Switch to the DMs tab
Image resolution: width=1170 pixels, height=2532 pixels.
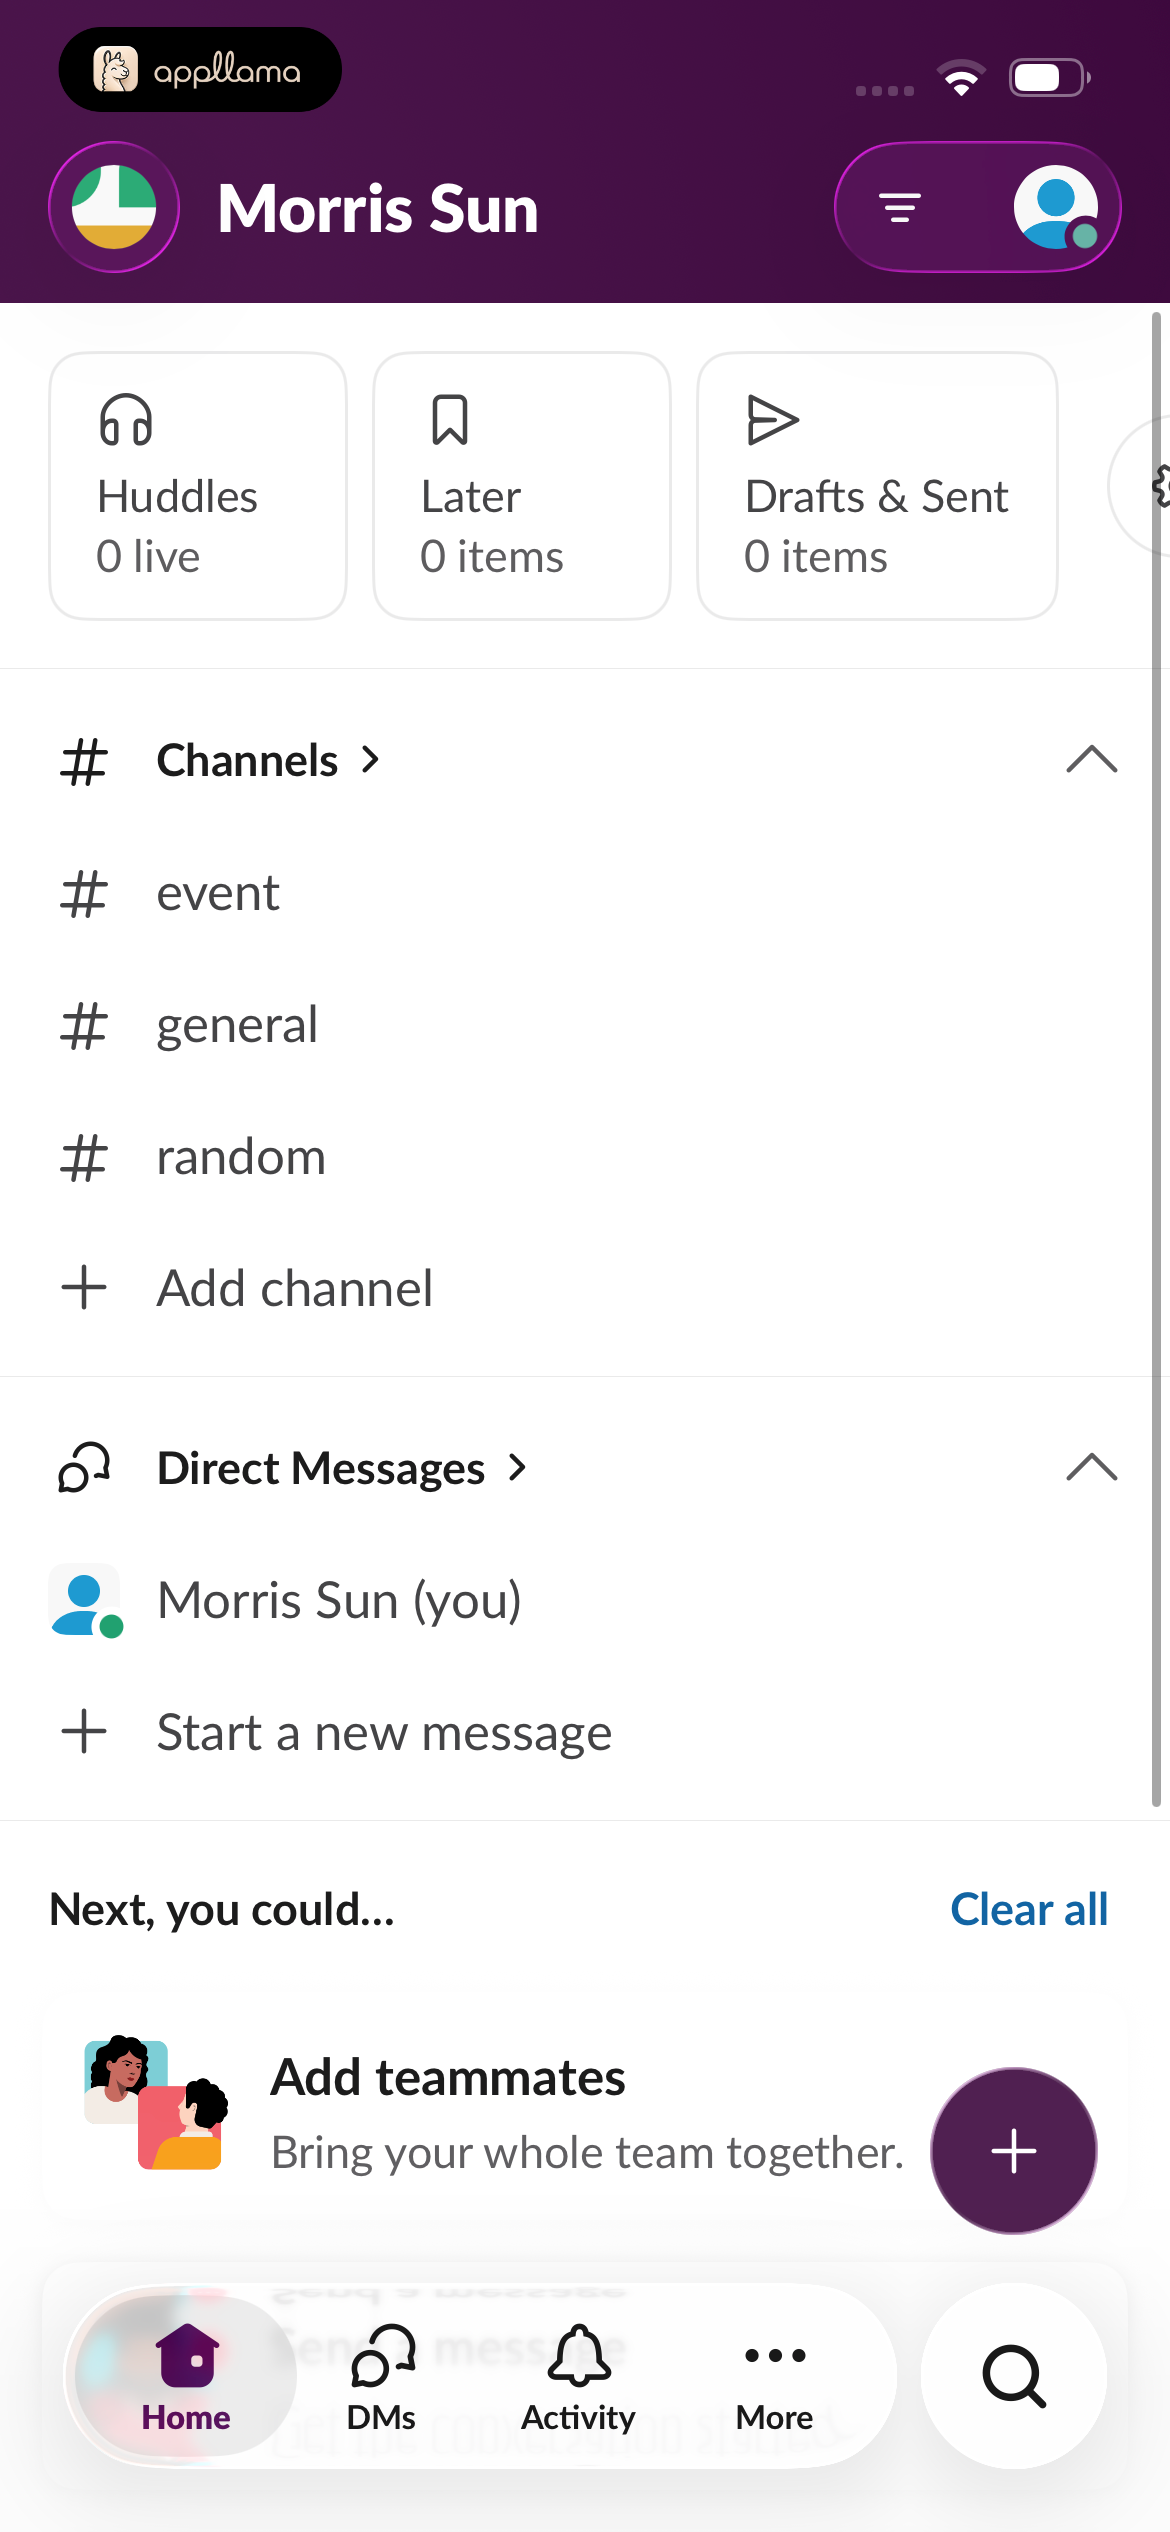point(382,2379)
